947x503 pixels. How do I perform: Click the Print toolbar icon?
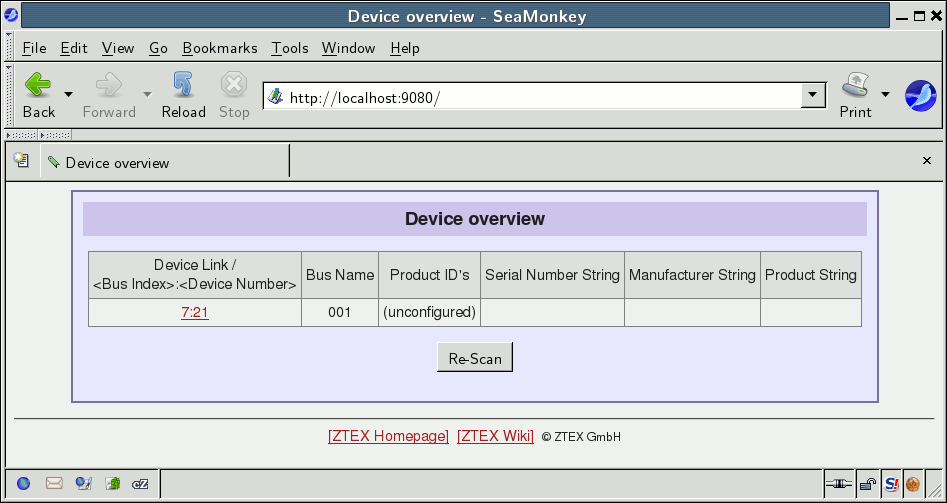855,95
